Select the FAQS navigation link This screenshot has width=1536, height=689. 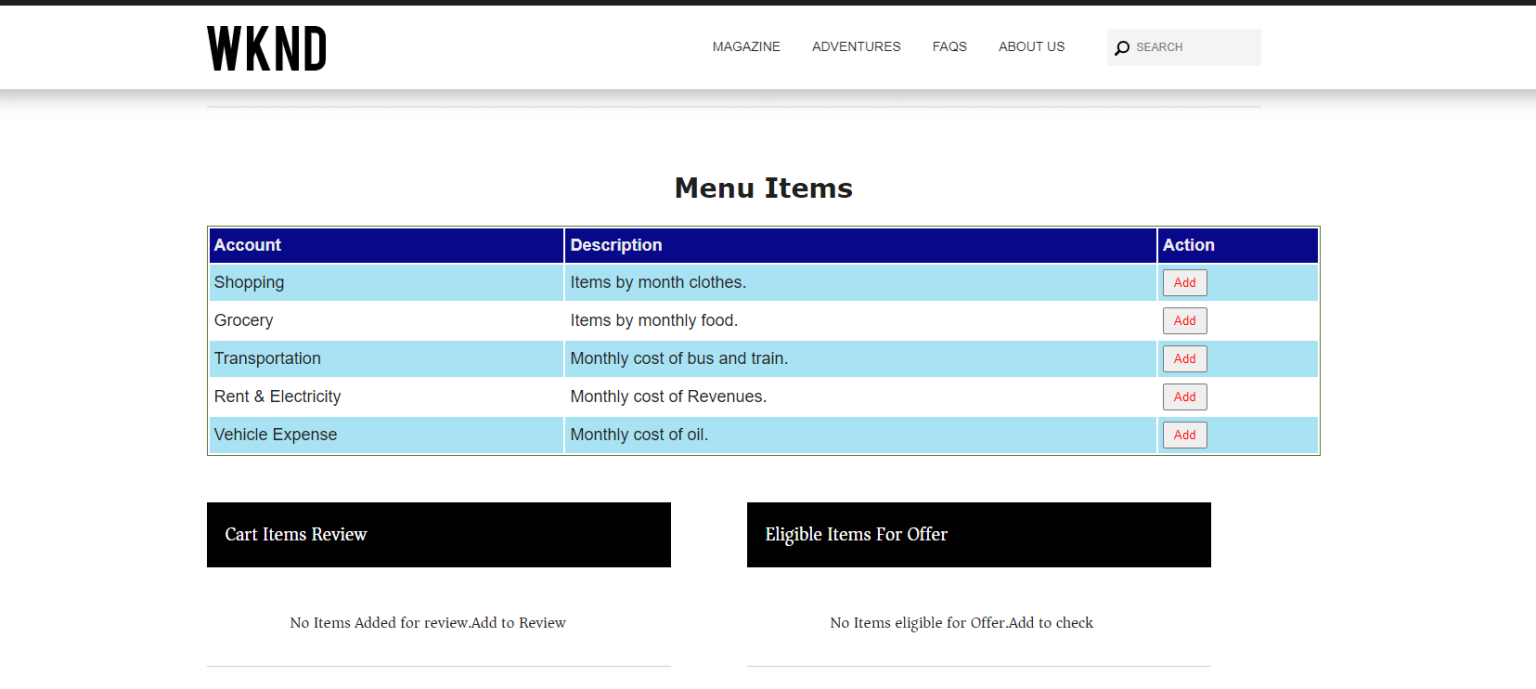point(948,46)
